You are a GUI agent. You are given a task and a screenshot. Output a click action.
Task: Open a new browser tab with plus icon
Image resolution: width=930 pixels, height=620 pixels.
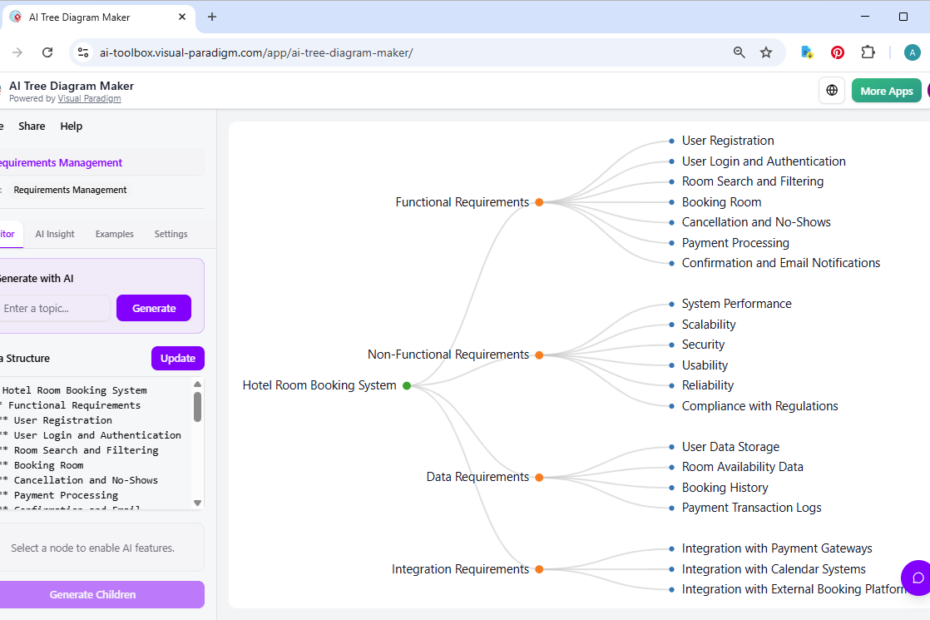212,17
